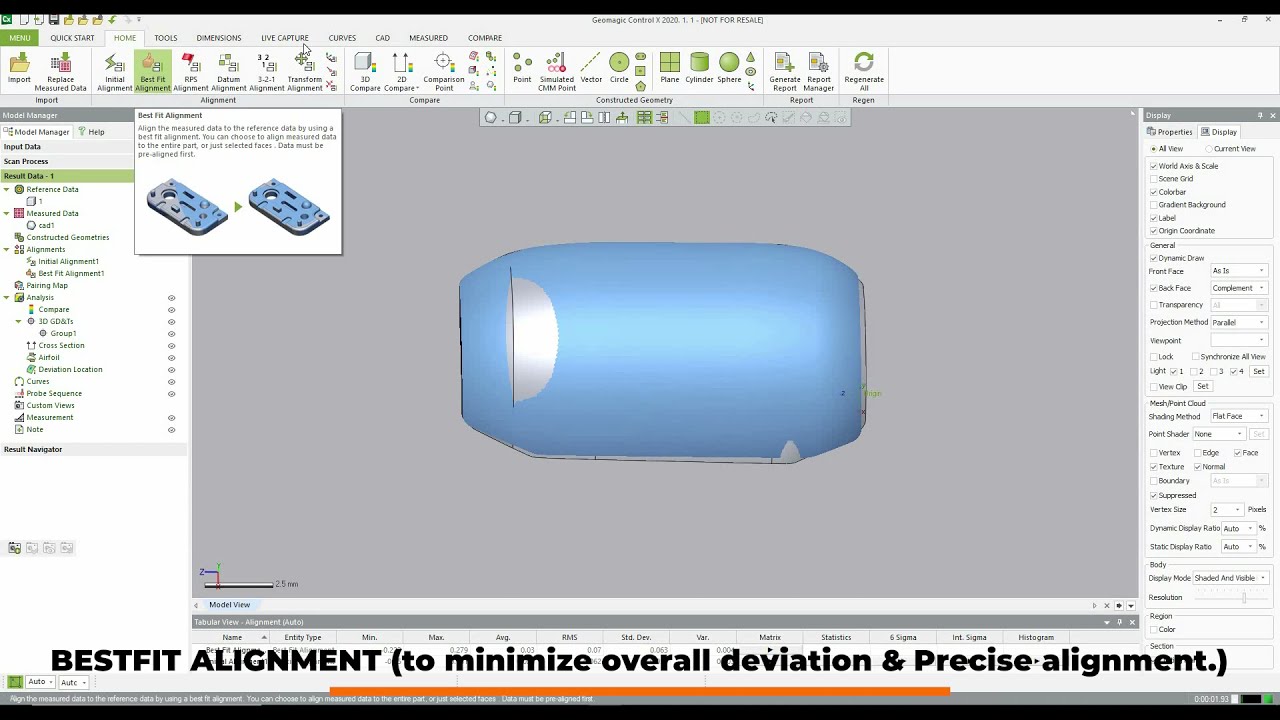1280x720 pixels.
Task: Create a constructed Sphere
Action: [x=729, y=69]
